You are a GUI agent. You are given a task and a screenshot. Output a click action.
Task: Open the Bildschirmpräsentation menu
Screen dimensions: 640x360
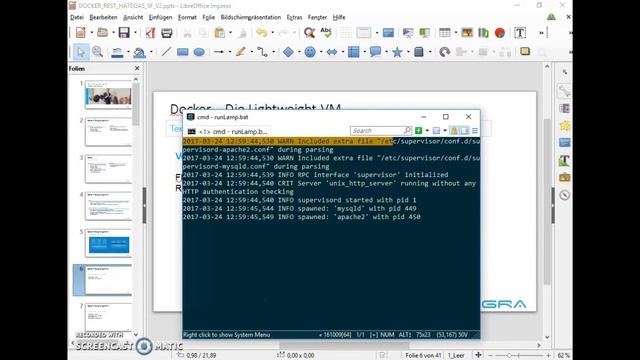(x=251, y=17)
